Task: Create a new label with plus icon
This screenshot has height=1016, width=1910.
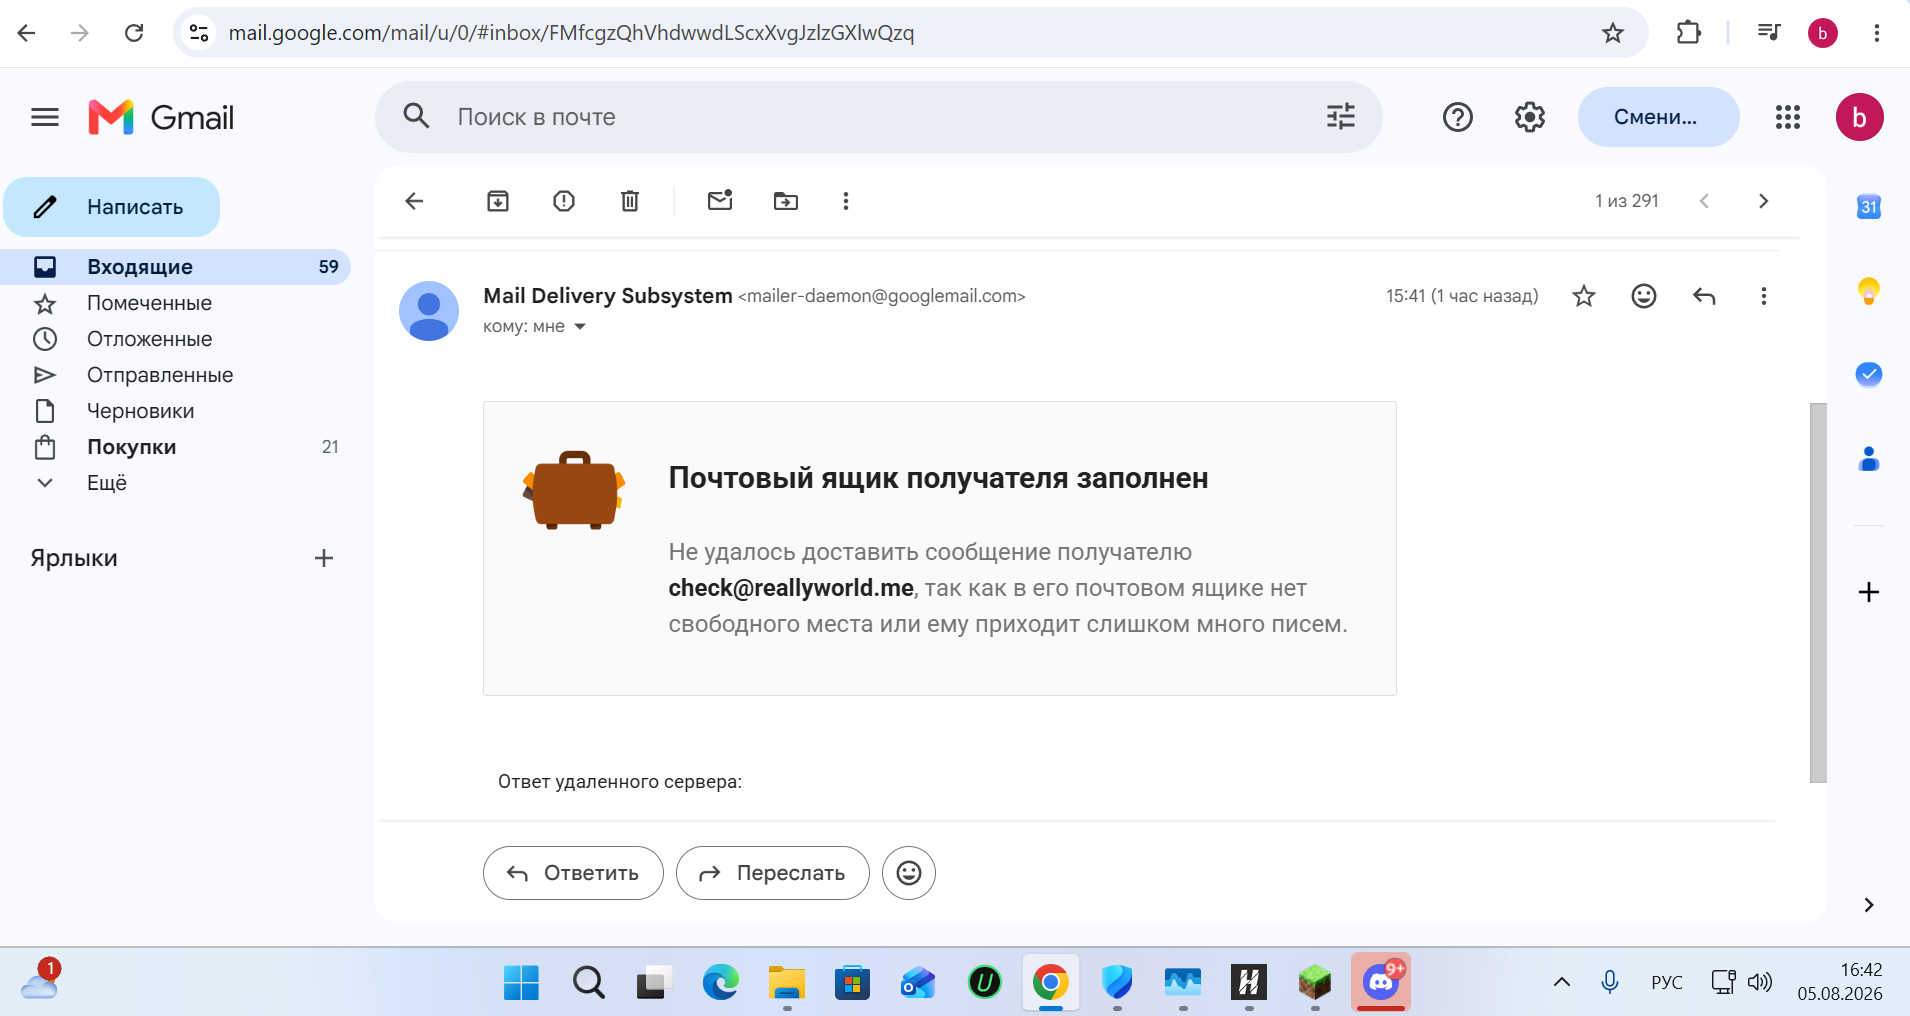Action: point(324,558)
